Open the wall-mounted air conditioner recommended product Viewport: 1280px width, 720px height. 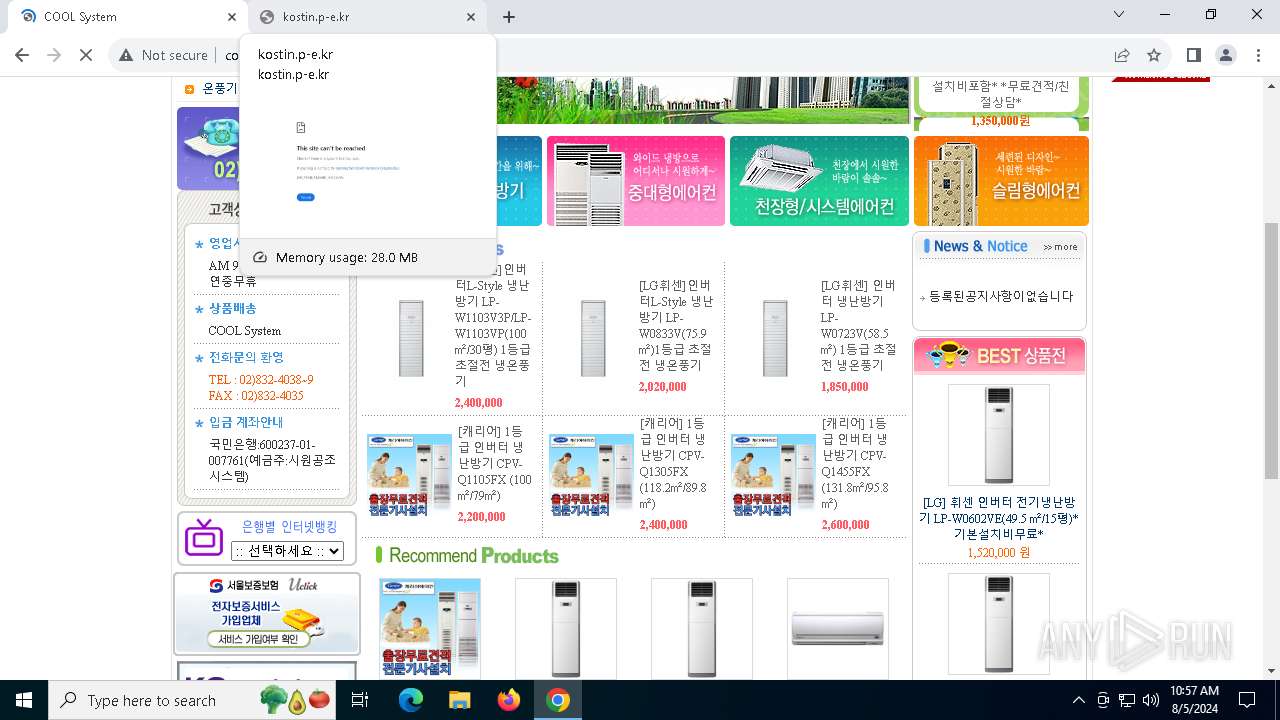(x=837, y=628)
